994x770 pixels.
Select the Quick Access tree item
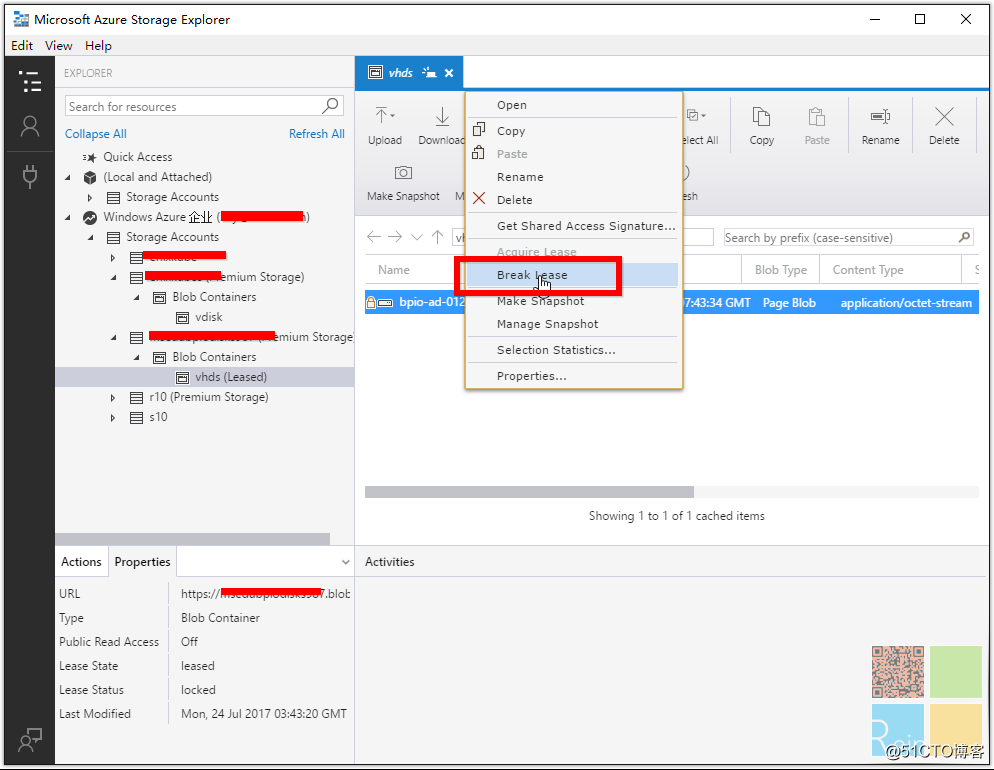[x=138, y=157]
